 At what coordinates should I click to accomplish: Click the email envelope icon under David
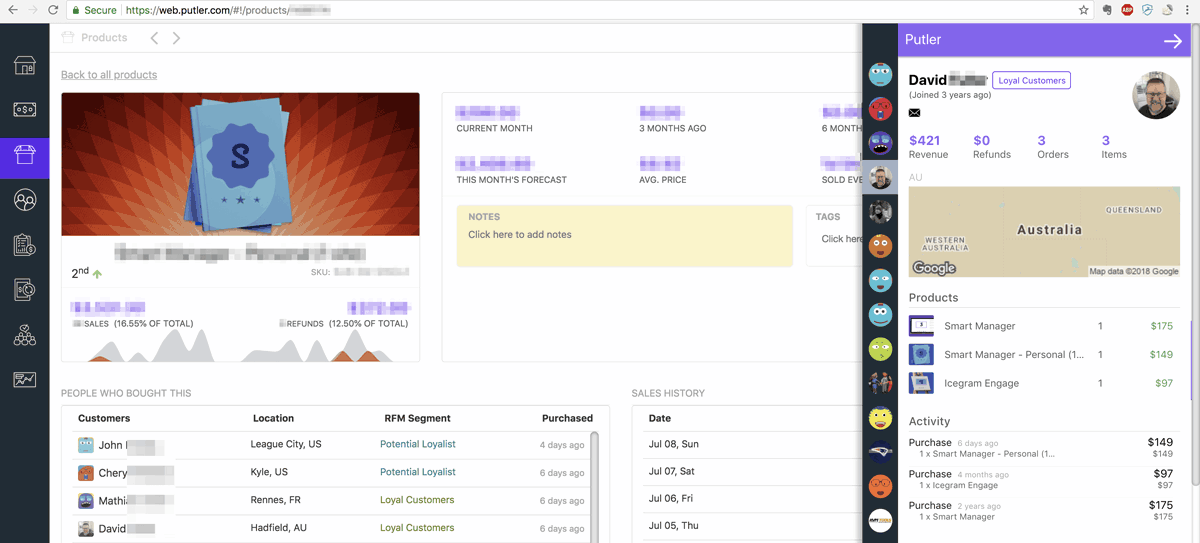pyautogui.click(x=914, y=113)
